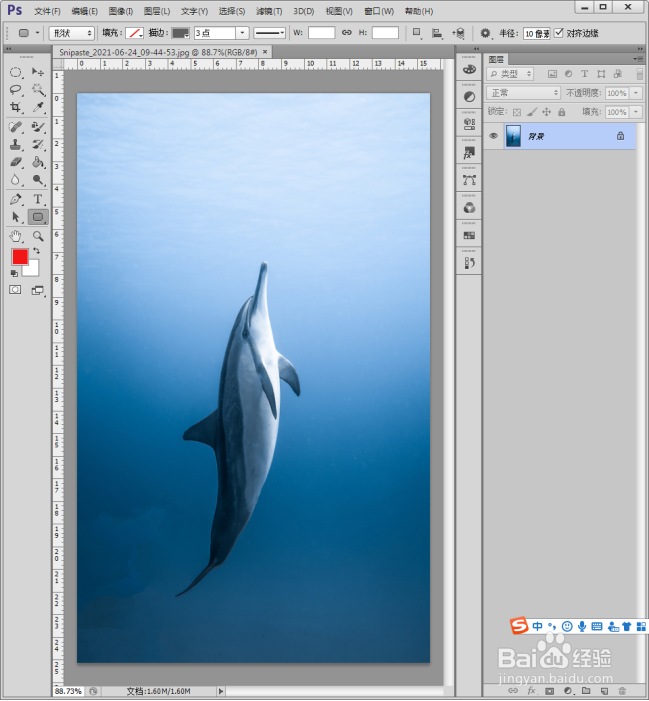Toggle pixel layer filter
The image size is (649, 701).
click(552, 74)
